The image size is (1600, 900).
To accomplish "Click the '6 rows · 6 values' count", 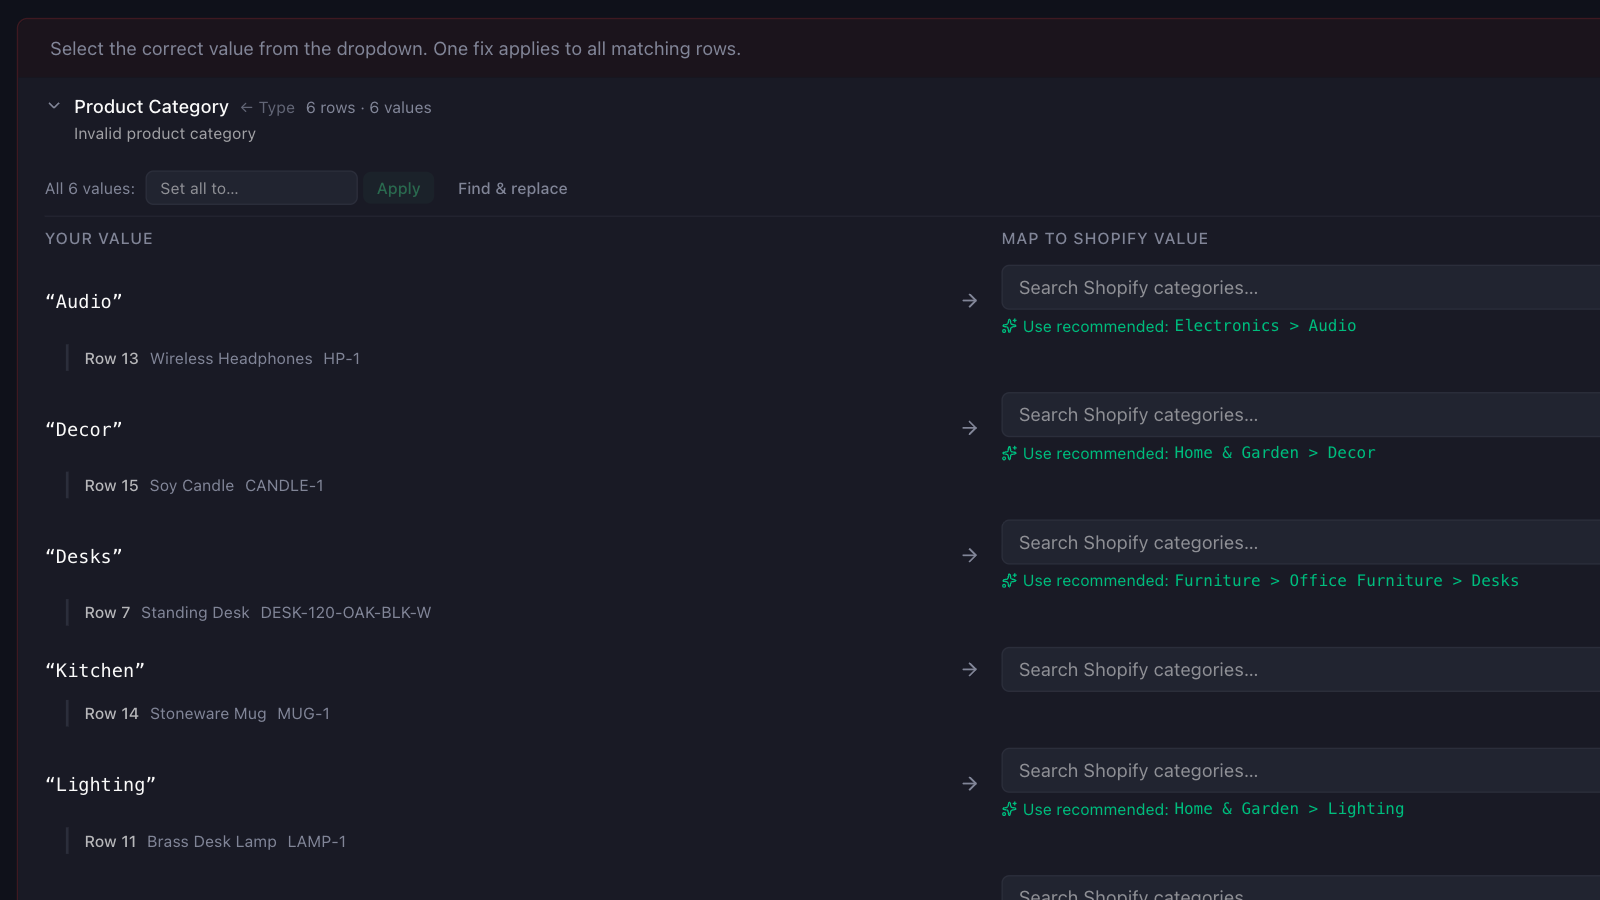I will click(x=369, y=107).
